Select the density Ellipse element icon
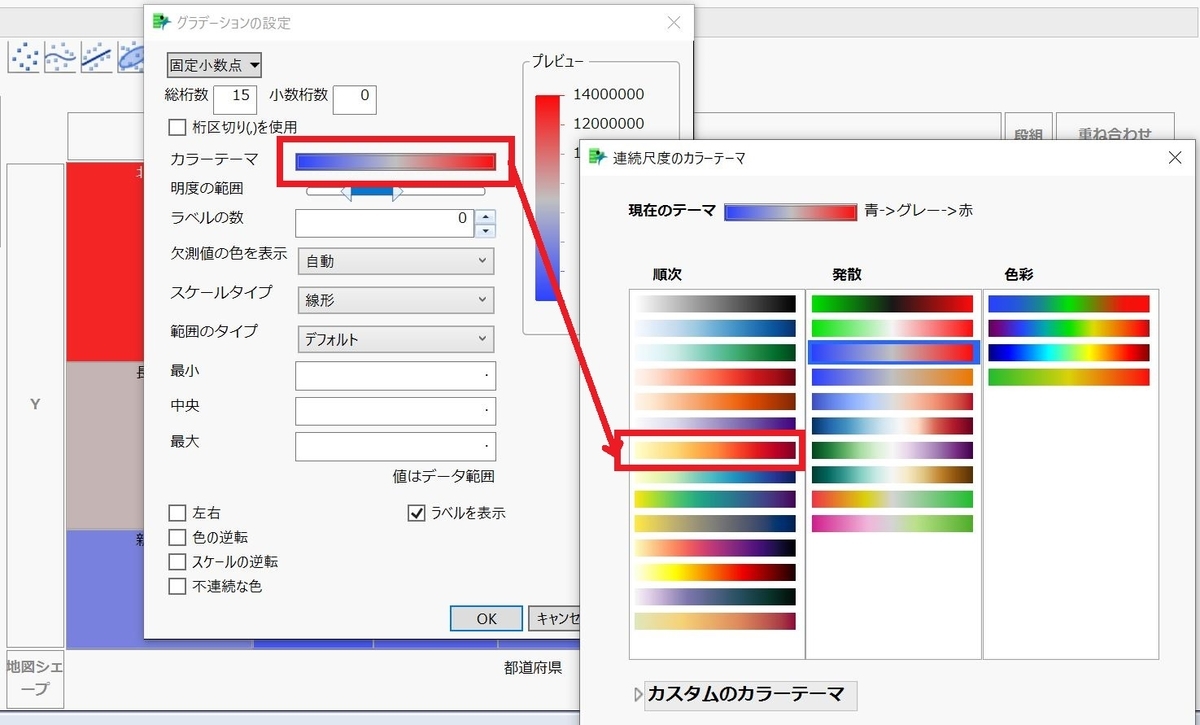 tap(131, 57)
